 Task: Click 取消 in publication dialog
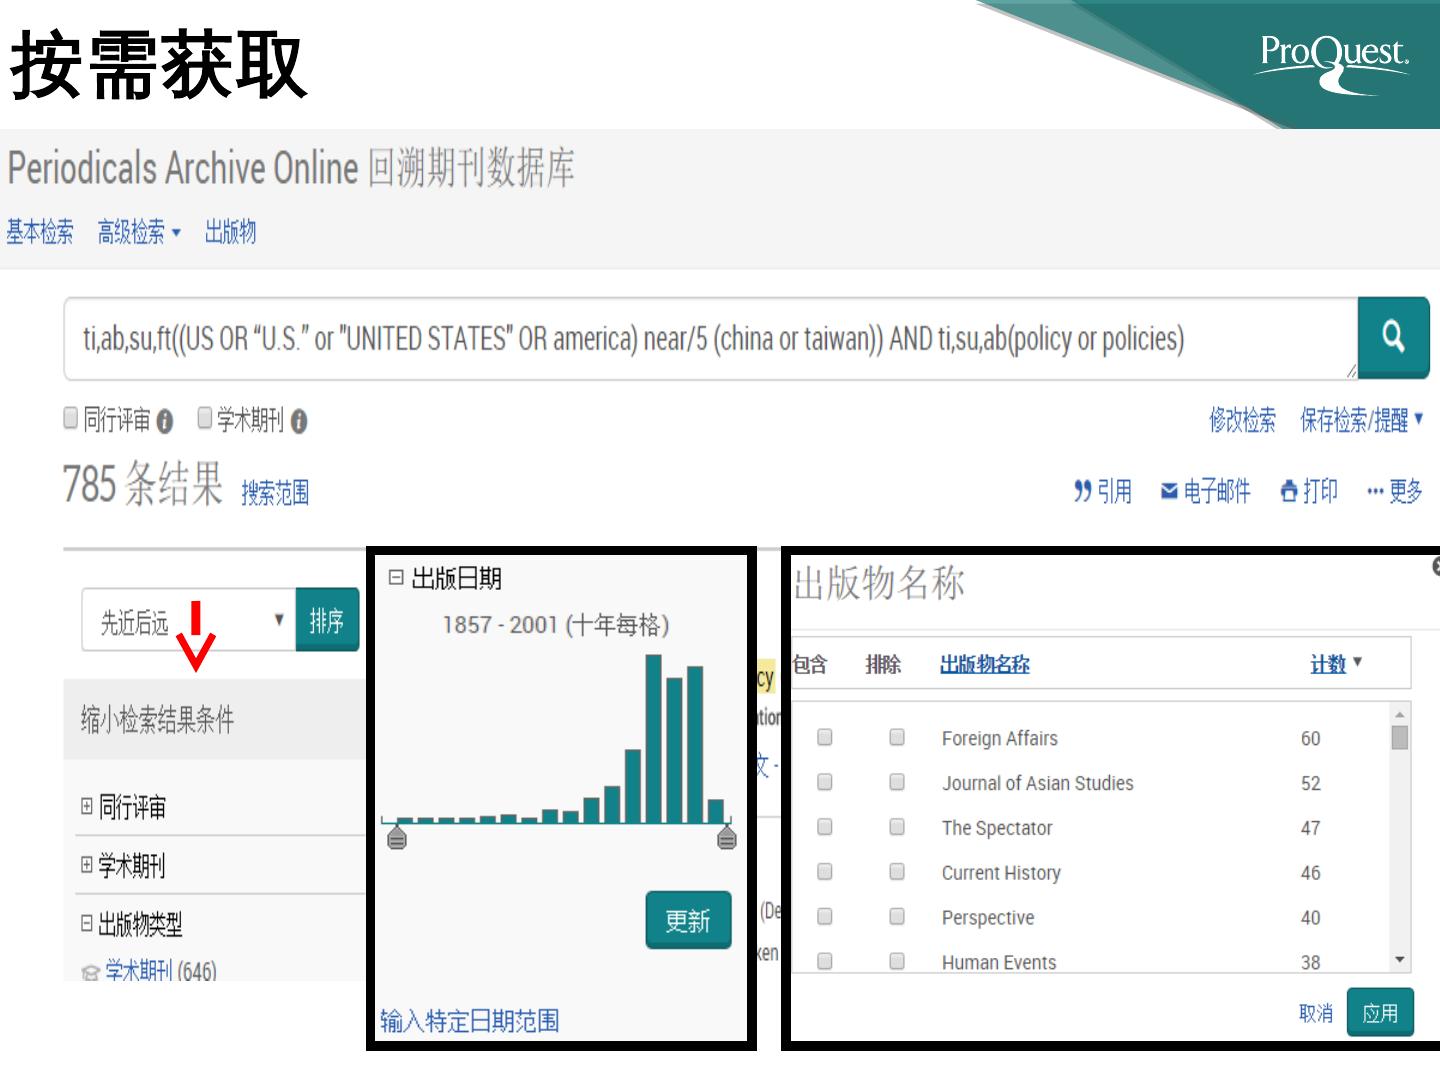pyautogui.click(x=1316, y=1013)
